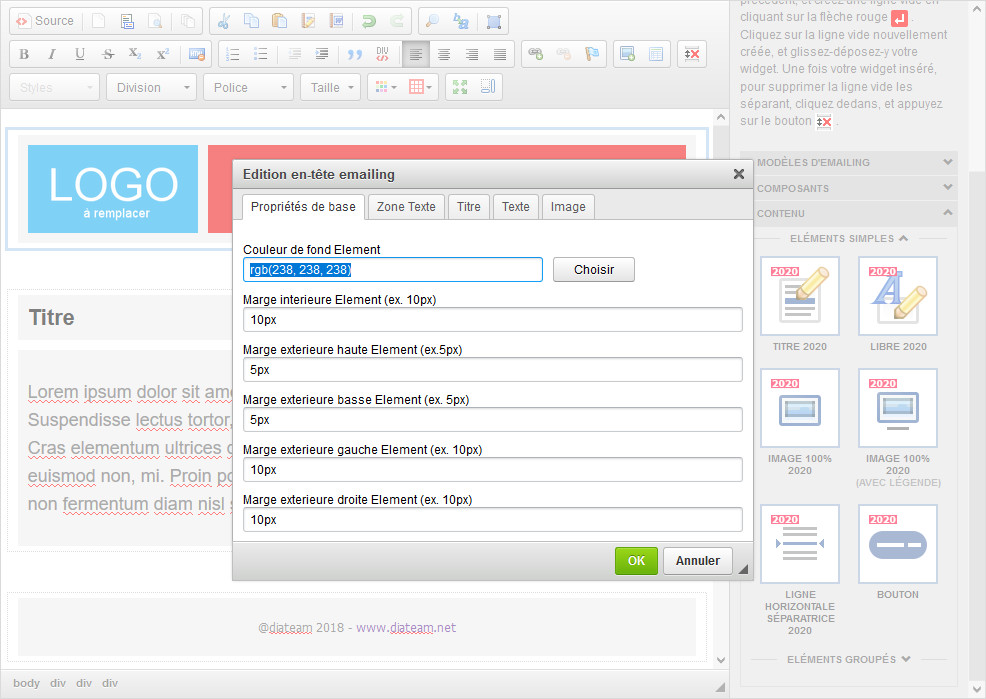Screen dimensions: 986x699
Task: Center-align the text
Action: pos(444,54)
